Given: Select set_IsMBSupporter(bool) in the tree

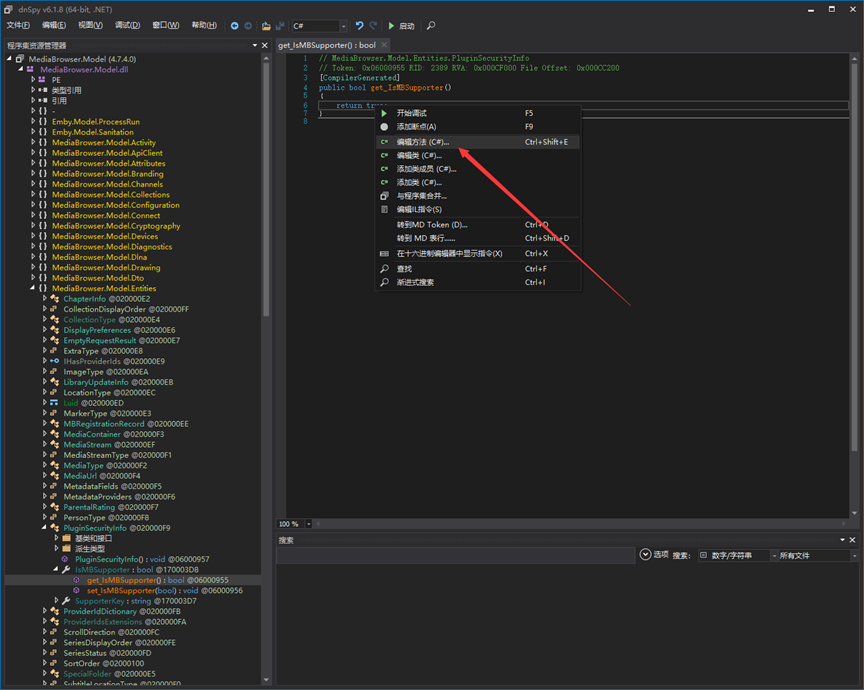Looking at the screenshot, I should (x=122, y=591).
